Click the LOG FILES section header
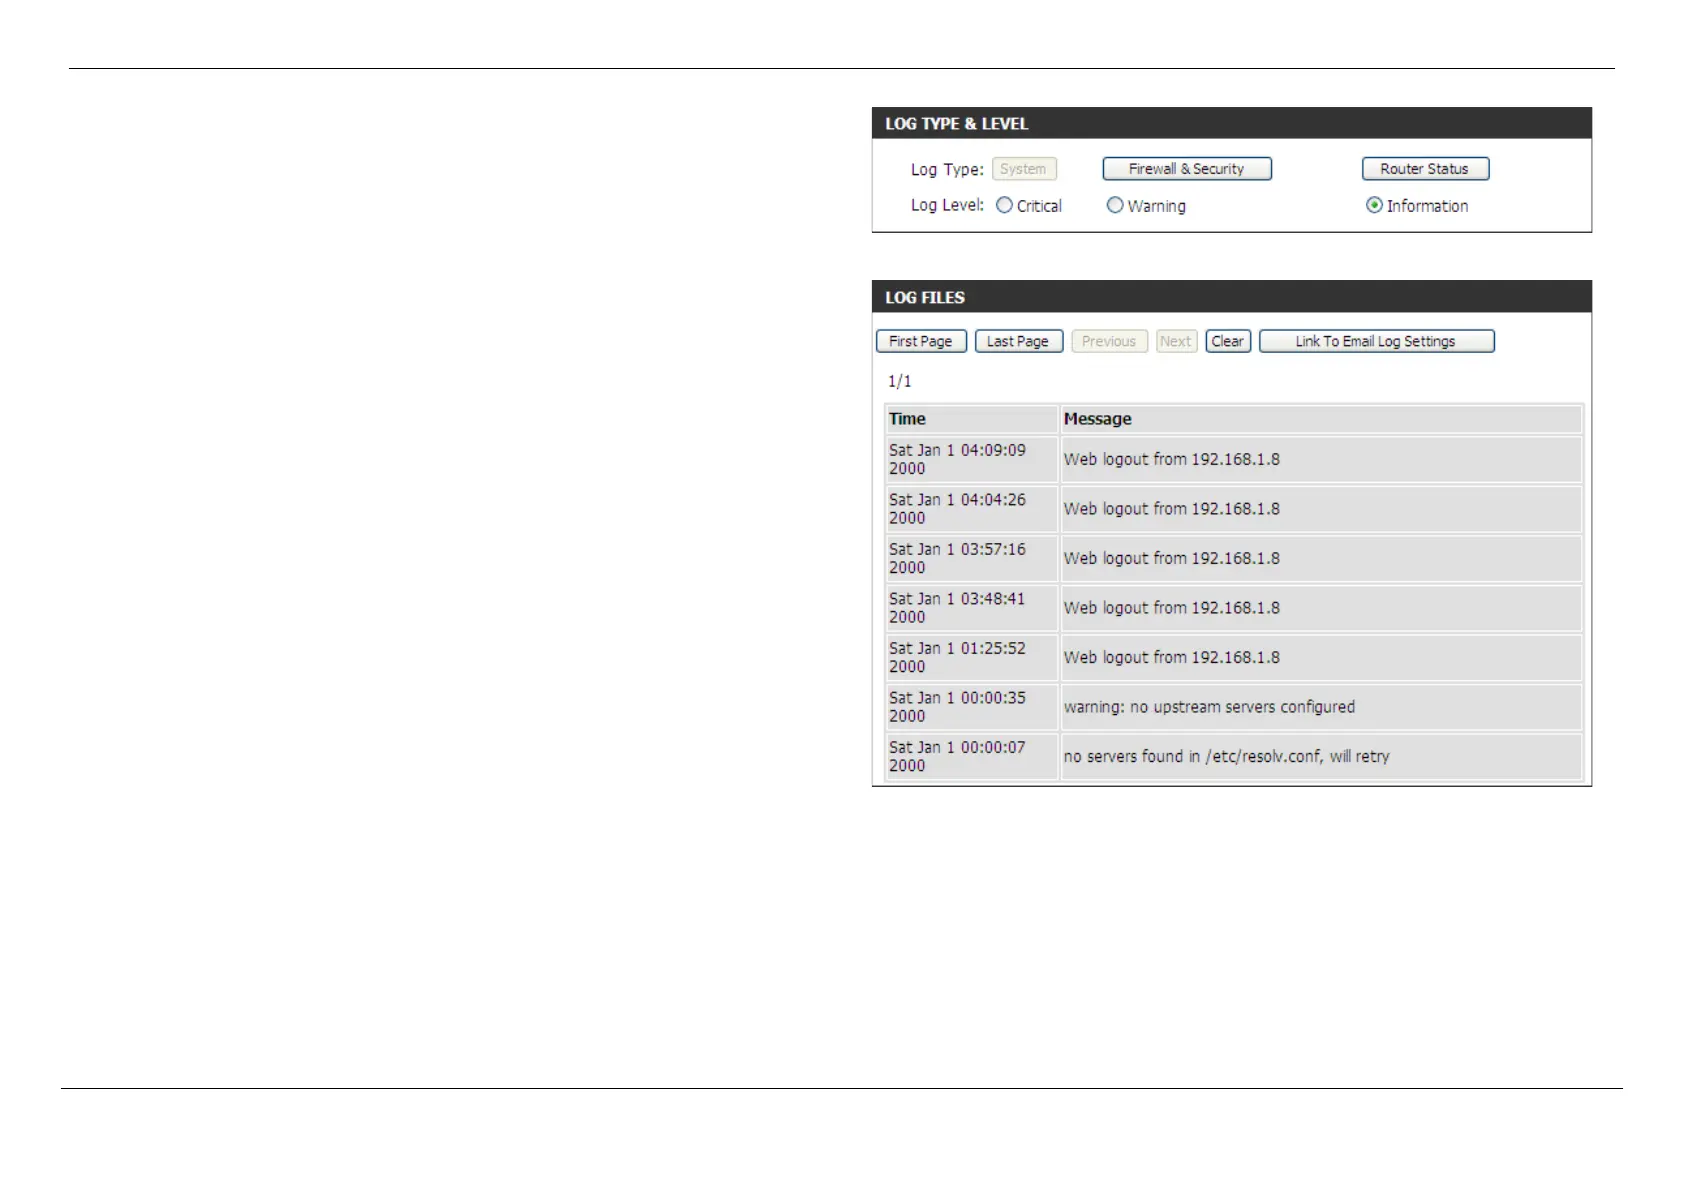 pos(1231,297)
